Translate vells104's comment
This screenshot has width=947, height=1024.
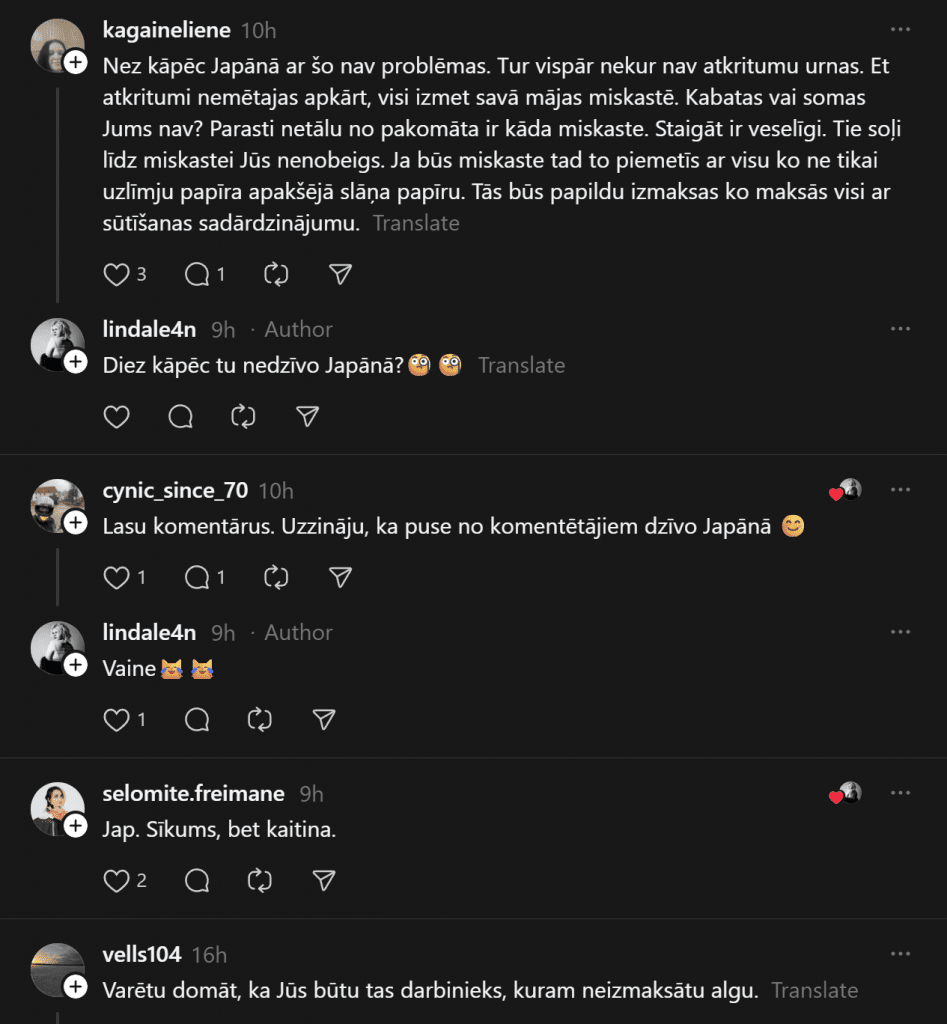(814, 990)
